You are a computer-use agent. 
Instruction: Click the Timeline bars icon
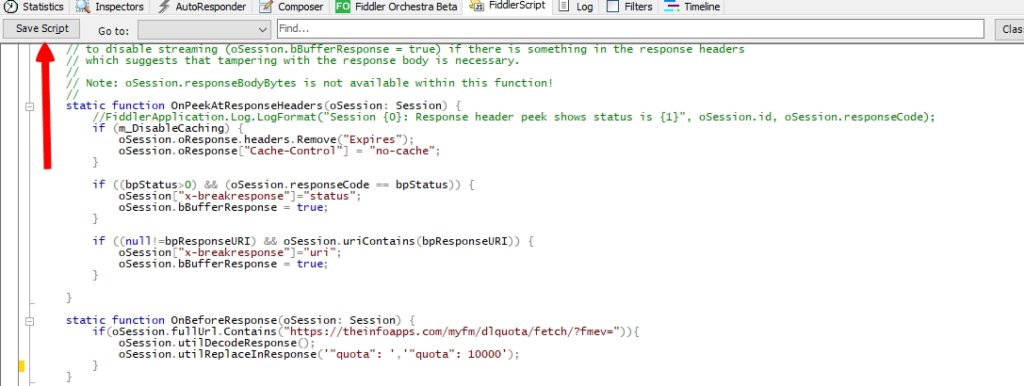click(x=671, y=7)
